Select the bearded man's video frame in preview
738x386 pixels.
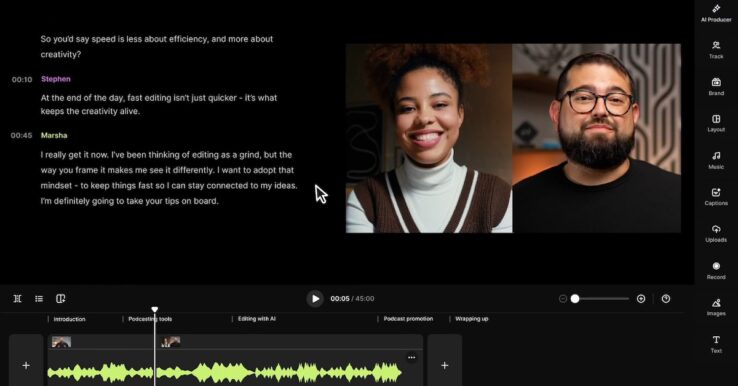(596, 138)
